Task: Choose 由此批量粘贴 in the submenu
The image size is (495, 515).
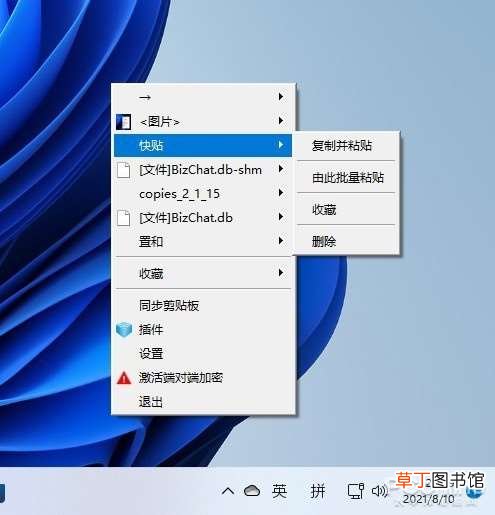Action: point(346,177)
